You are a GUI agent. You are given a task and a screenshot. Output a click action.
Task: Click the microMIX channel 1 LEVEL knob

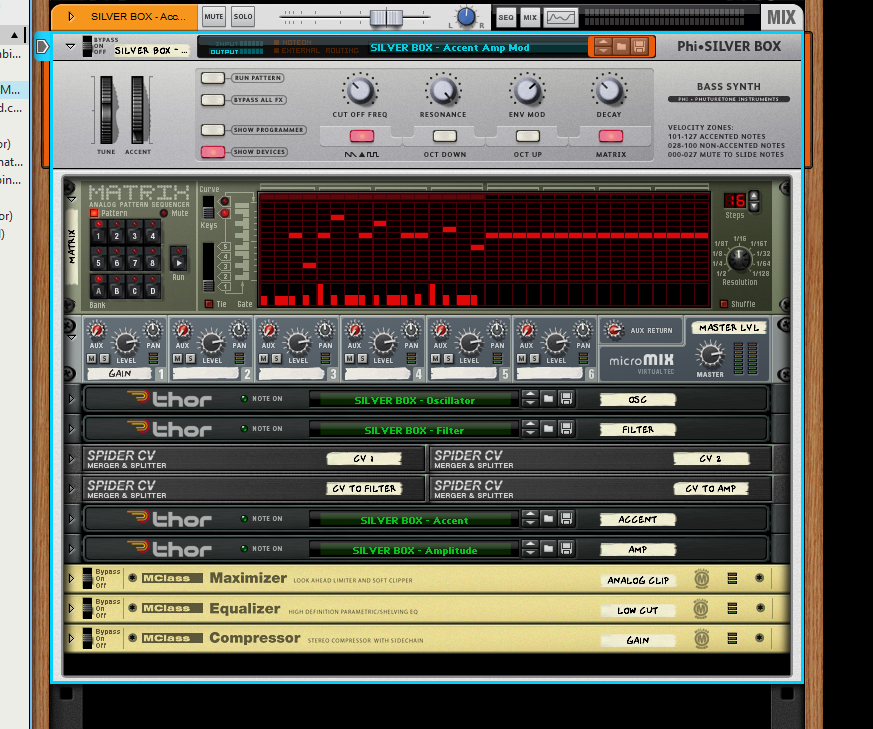[126, 342]
